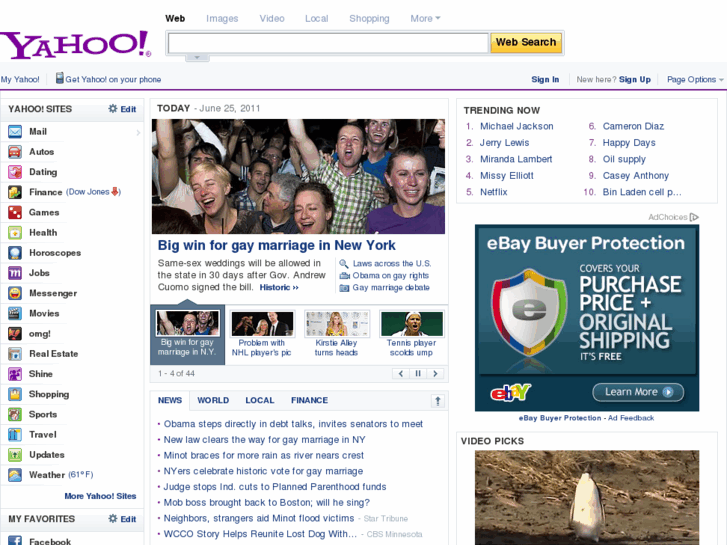Click the Finance icon in Yahoo! Sites
727x545 pixels.
[15, 192]
